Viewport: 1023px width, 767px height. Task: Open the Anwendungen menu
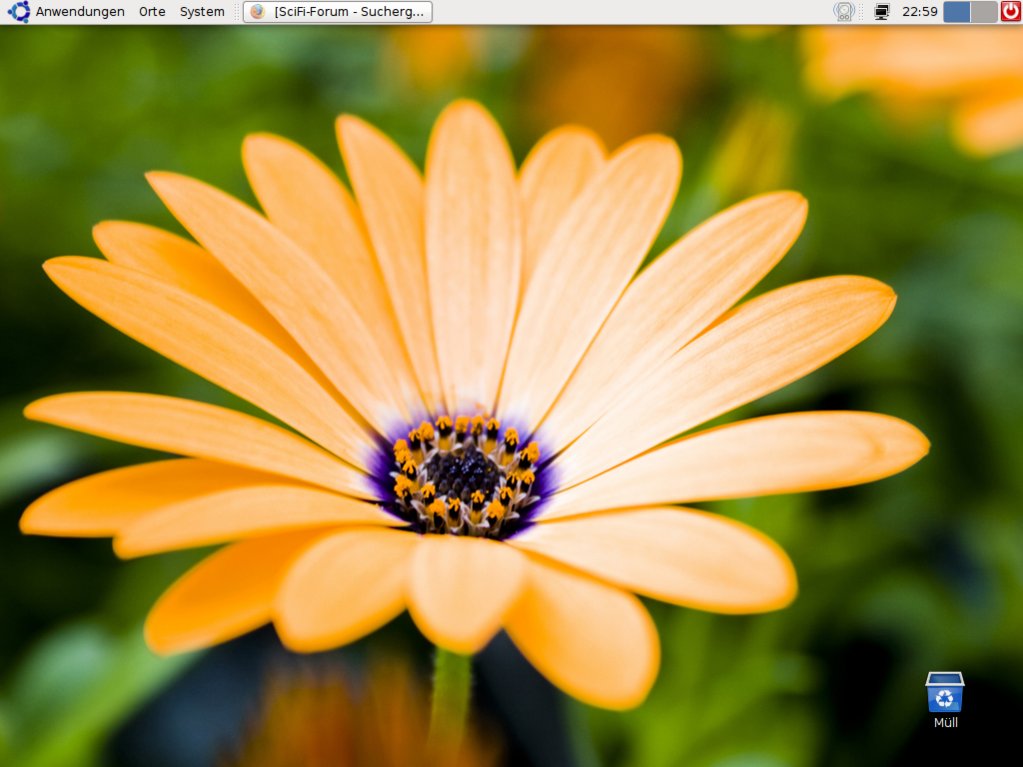(x=80, y=12)
